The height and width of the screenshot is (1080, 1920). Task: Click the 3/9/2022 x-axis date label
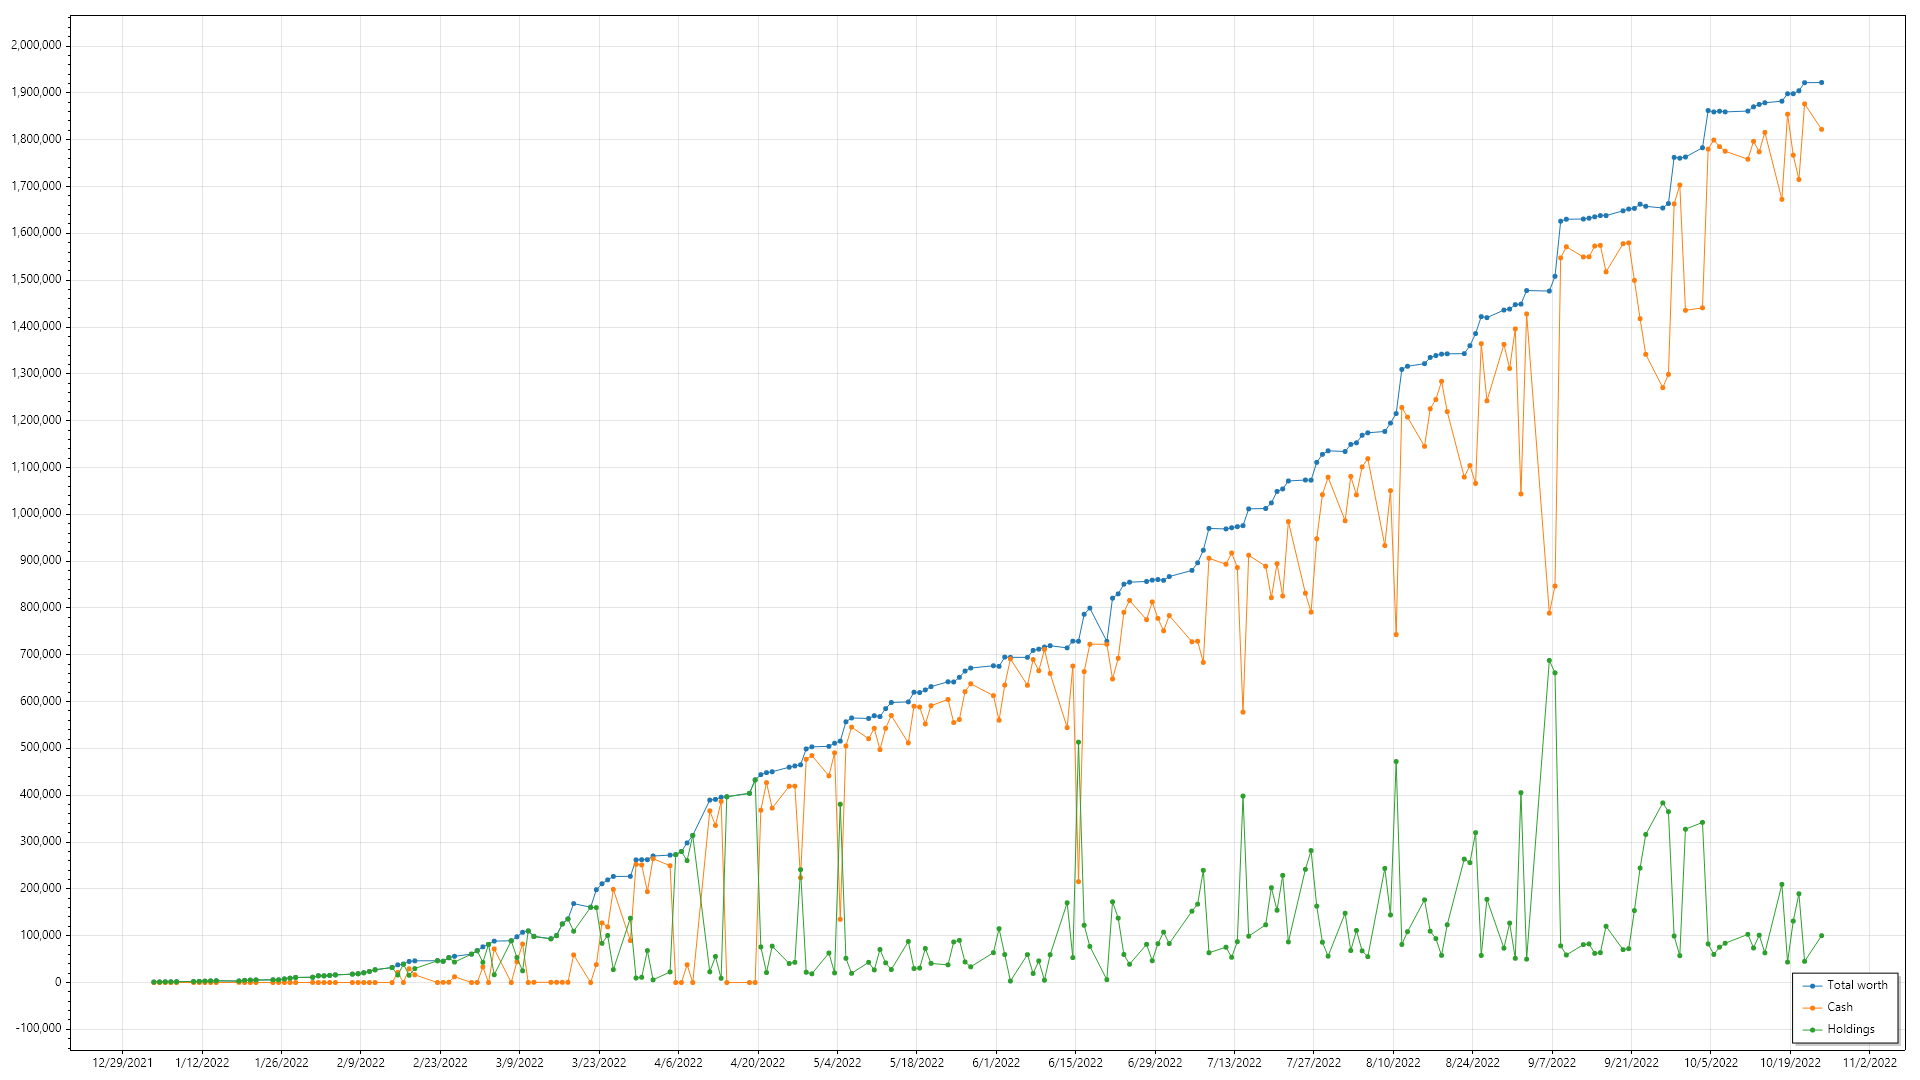point(519,1063)
